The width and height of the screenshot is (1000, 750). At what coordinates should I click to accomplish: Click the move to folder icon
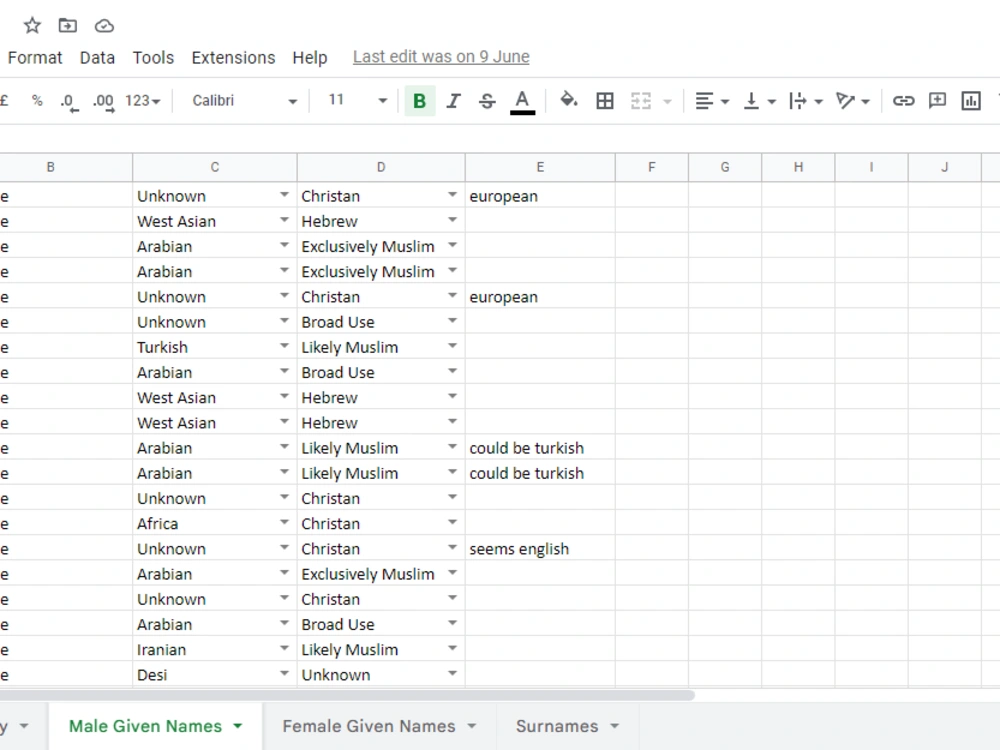coord(68,26)
